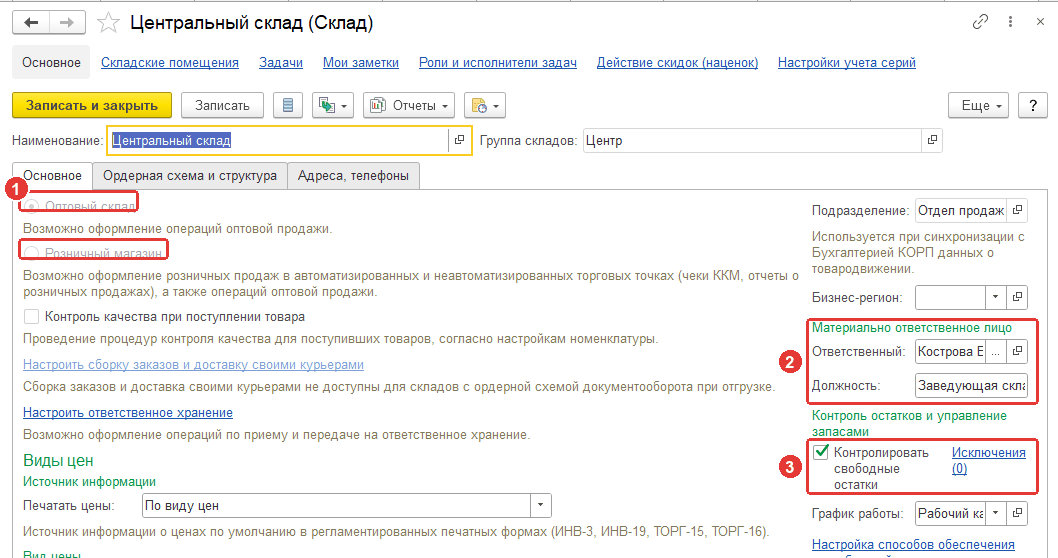The height and width of the screenshot is (558, 1058).
Task: Open Бизнес-регион item via its icon
Action: point(1018,297)
